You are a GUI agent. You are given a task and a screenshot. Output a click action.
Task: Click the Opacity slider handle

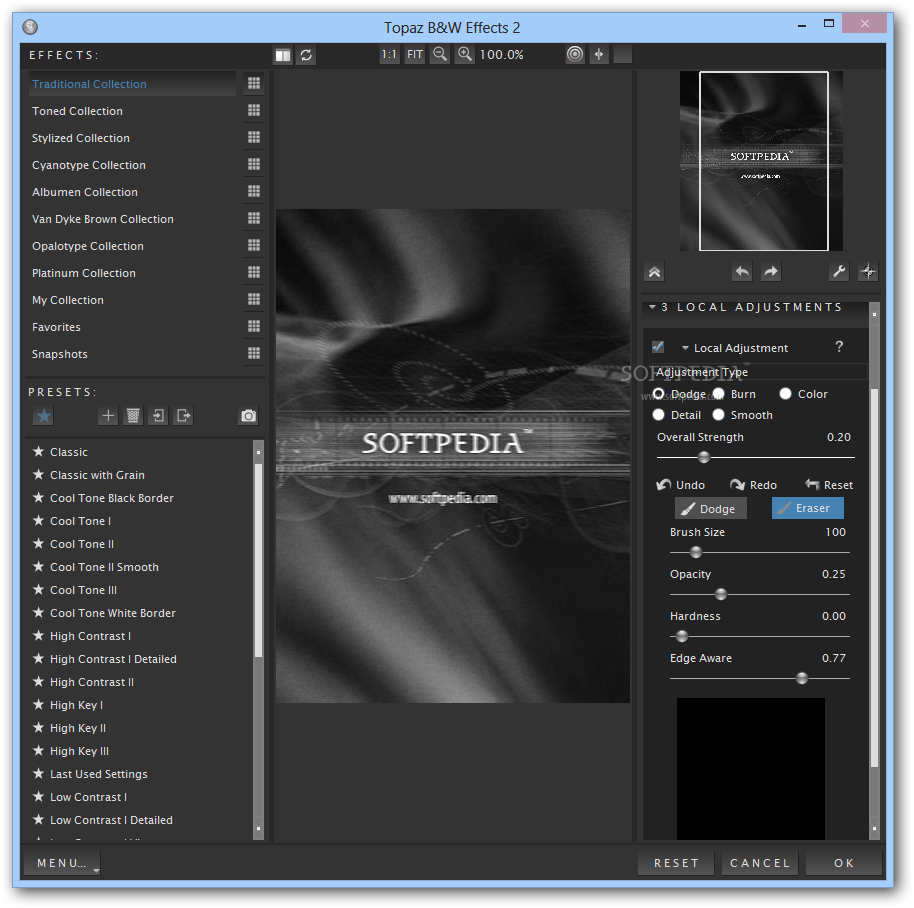(x=721, y=594)
